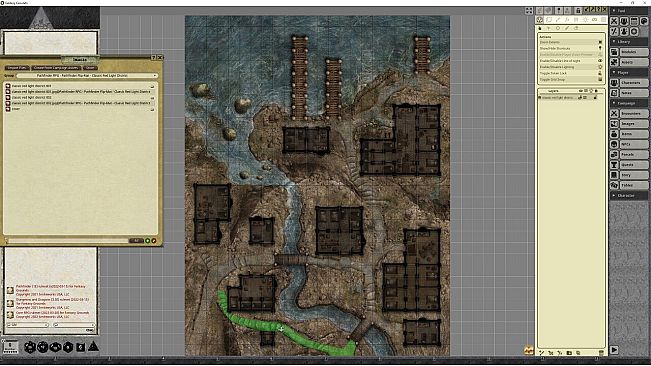Viewport: 651px width, 366px height.
Task: Open the Group dropdown in Images window
Action: pyautogui.click(x=87, y=76)
